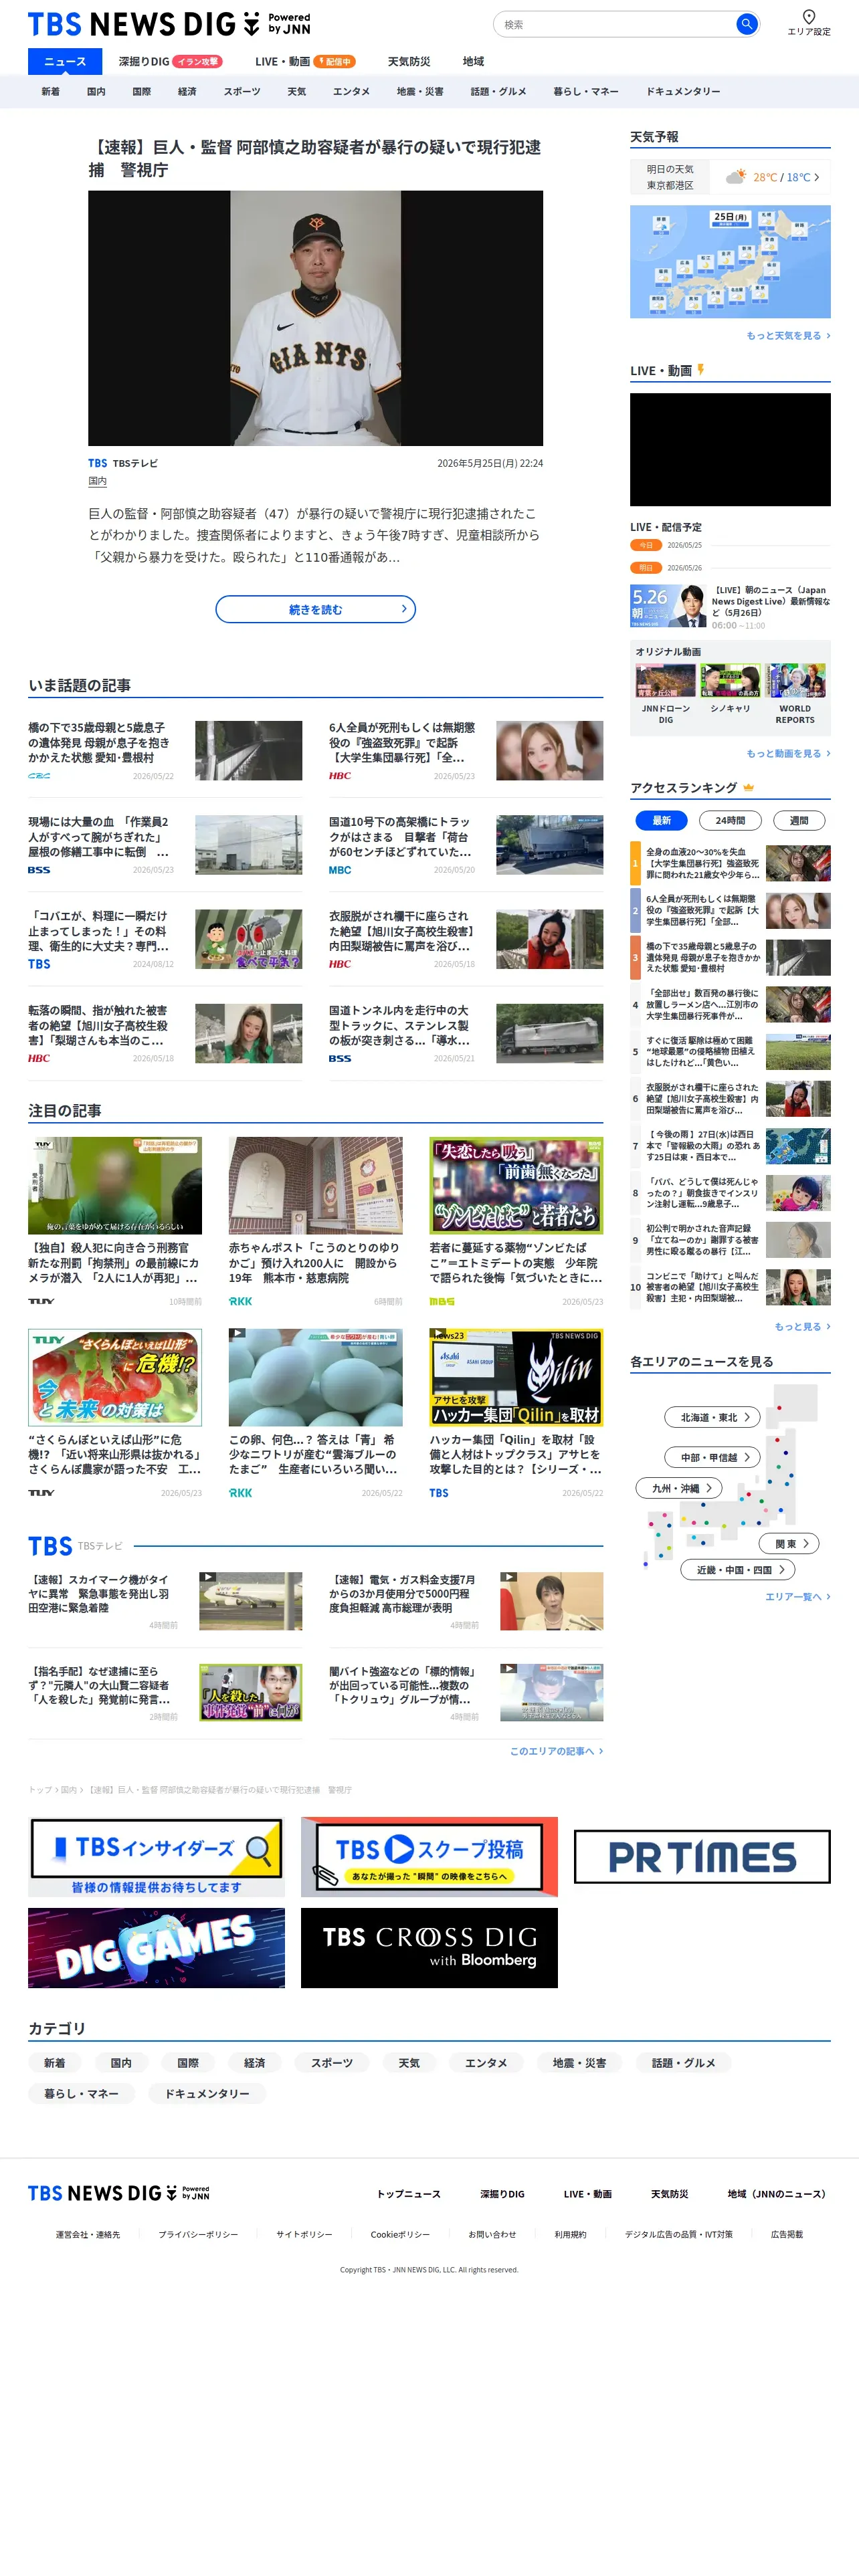Open 地震・災害 in the sub-navigation bar
The width and height of the screenshot is (859, 2576).
click(x=420, y=92)
